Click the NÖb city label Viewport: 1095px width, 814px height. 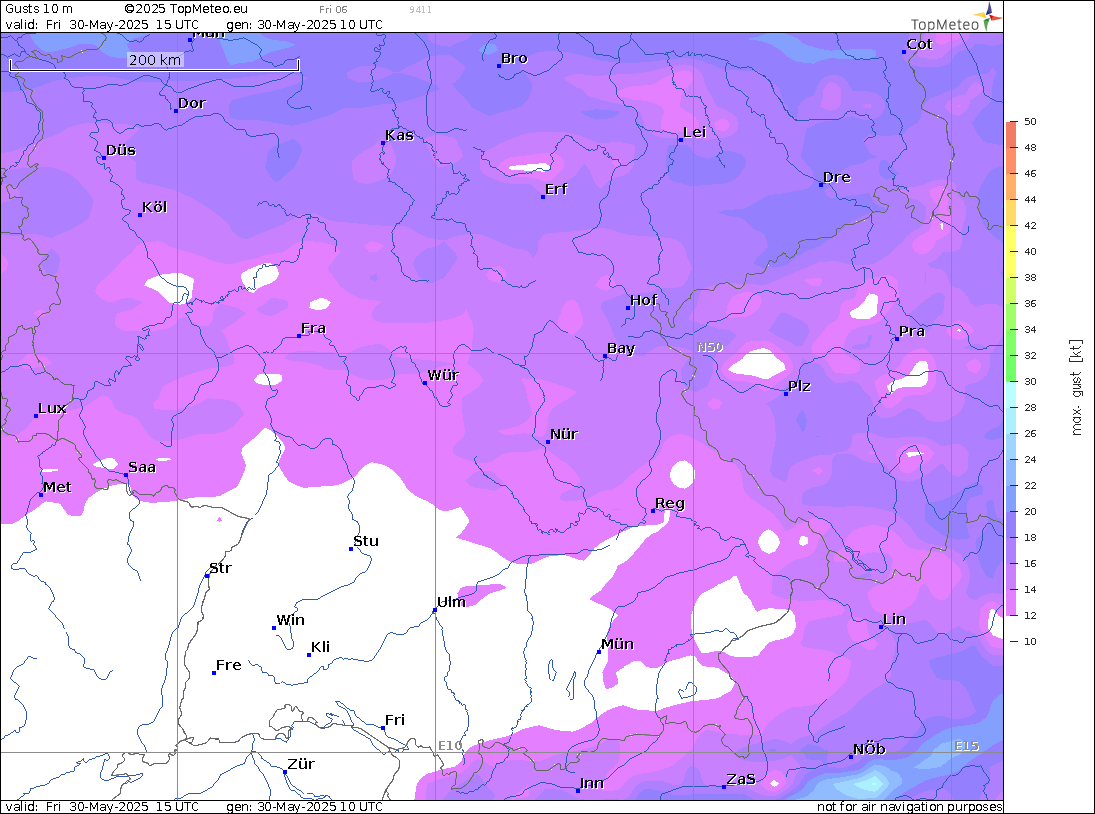pyautogui.click(x=869, y=749)
